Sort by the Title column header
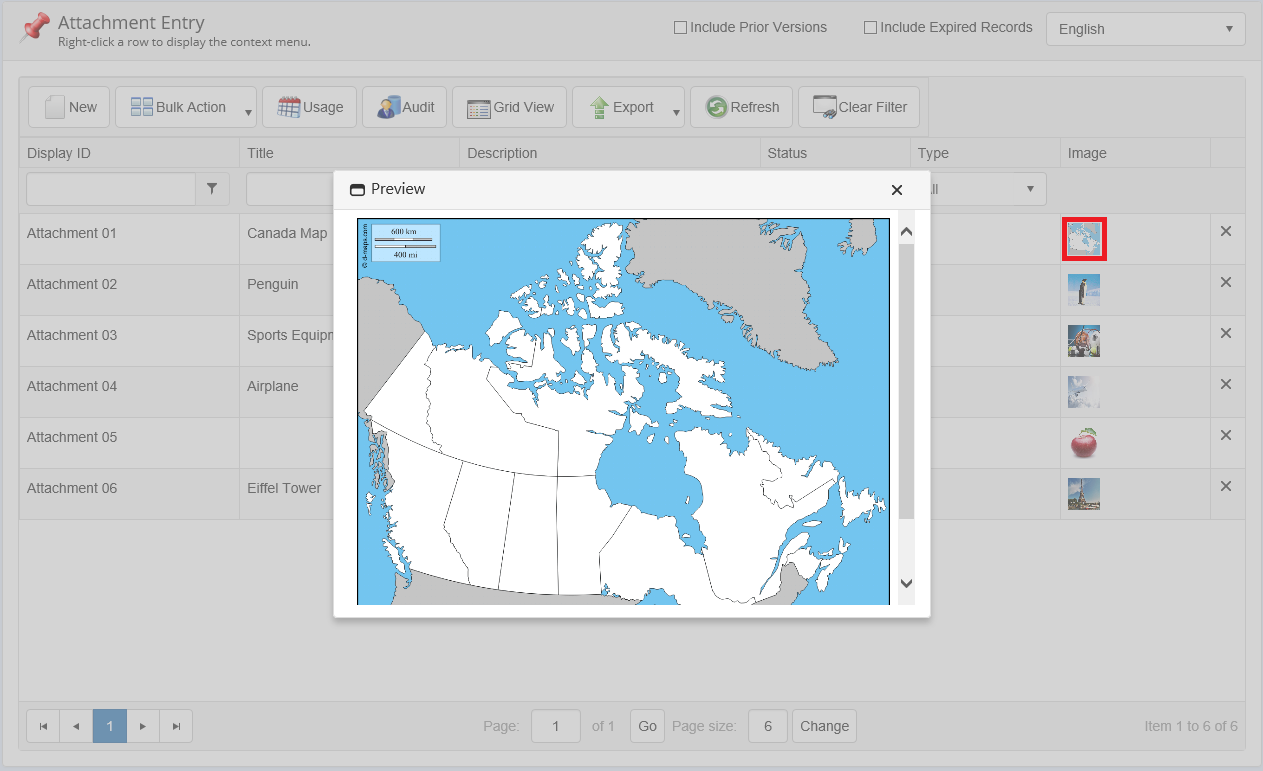The width and height of the screenshot is (1263, 771). (261, 153)
